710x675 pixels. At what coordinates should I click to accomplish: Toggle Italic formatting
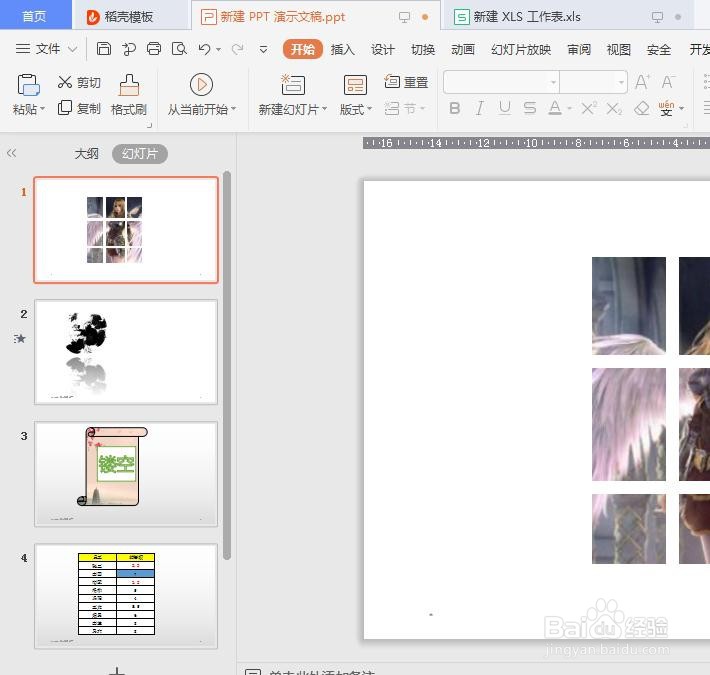coord(480,109)
